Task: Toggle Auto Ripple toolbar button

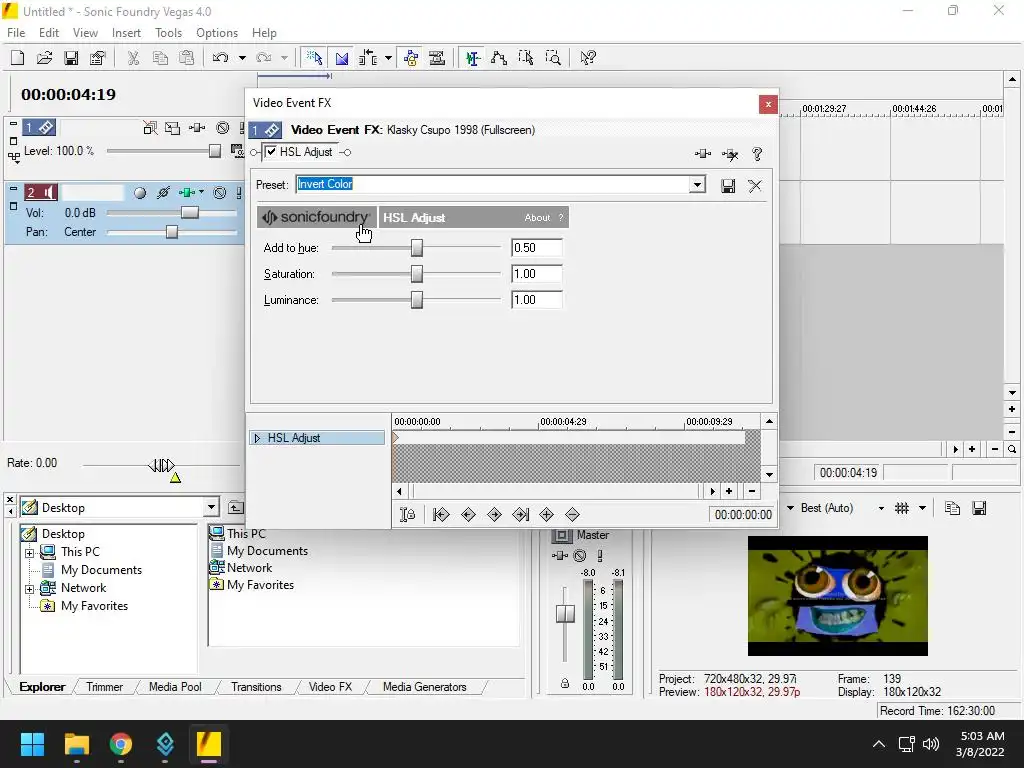Action: tap(368, 58)
